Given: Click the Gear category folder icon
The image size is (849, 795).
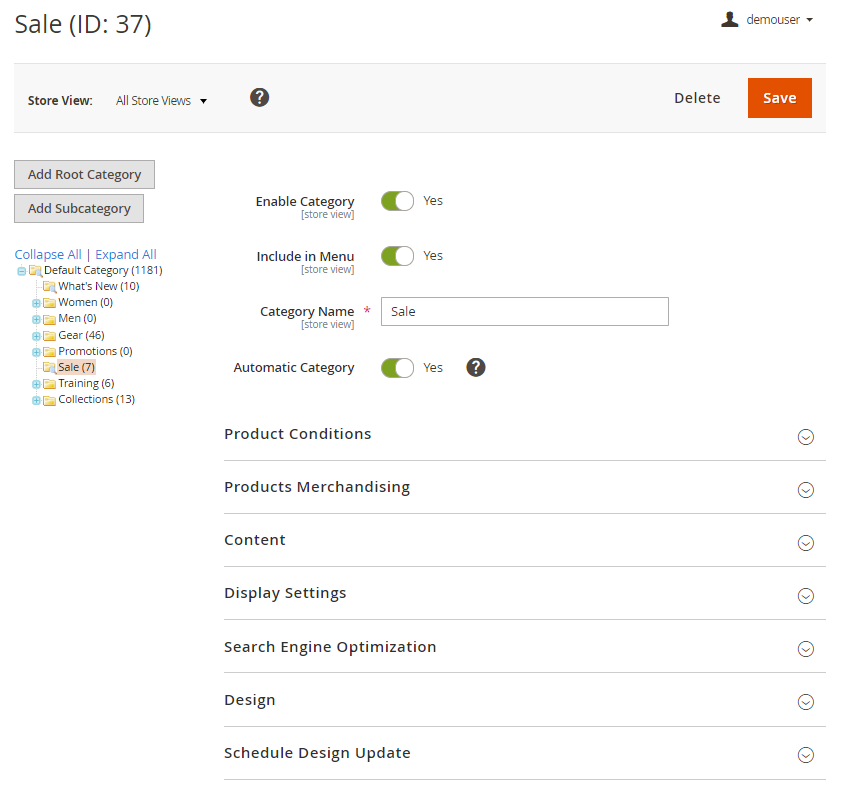Looking at the screenshot, I should pos(49,336).
